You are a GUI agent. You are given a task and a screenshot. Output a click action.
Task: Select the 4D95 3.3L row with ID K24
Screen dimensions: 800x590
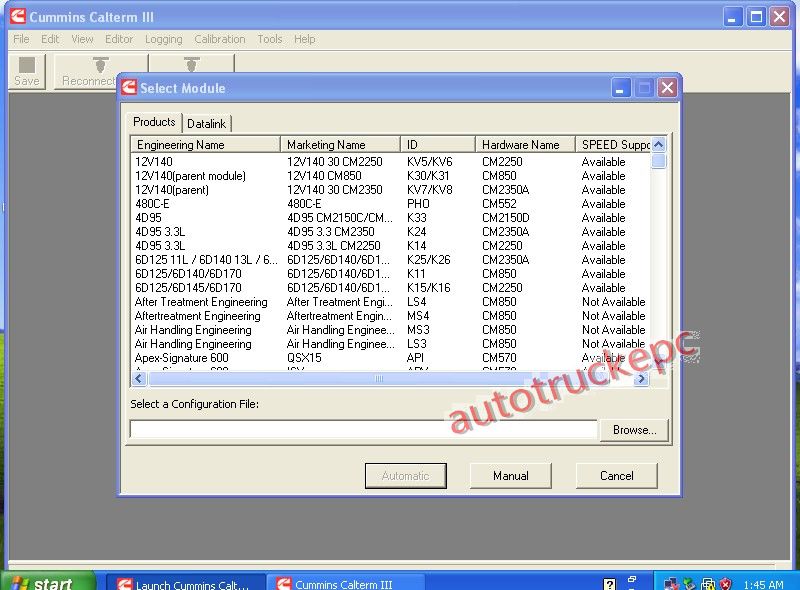[x=390, y=232]
